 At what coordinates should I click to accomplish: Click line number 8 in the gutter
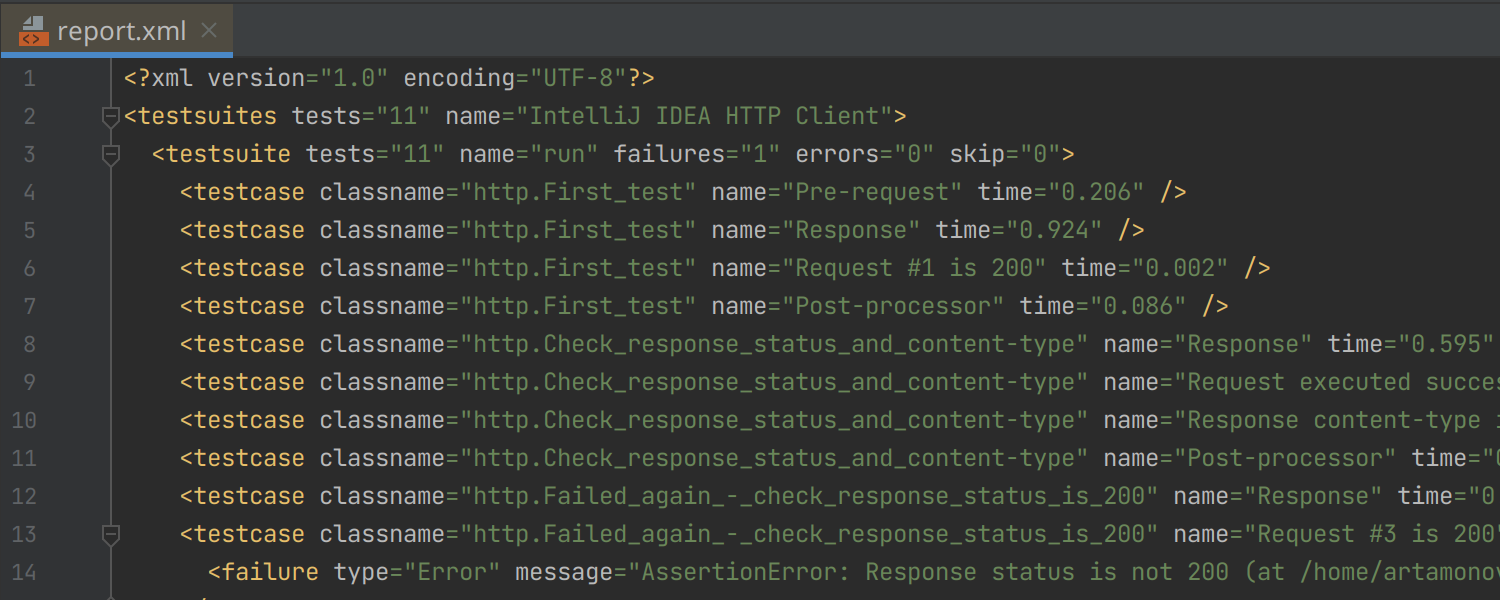click(29, 345)
